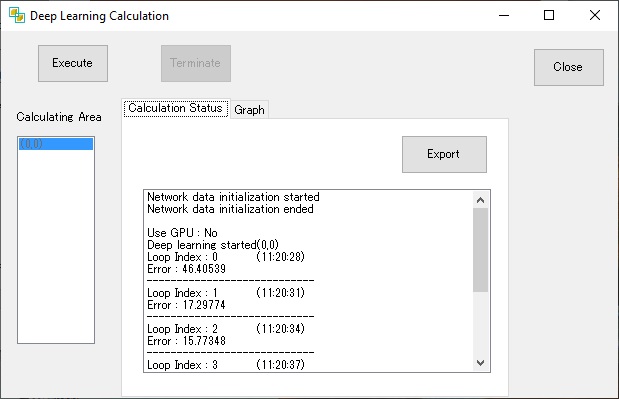619x399 pixels.
Task: Click the Deep Learning Calculation app icon
Action: tap(17, 15)
